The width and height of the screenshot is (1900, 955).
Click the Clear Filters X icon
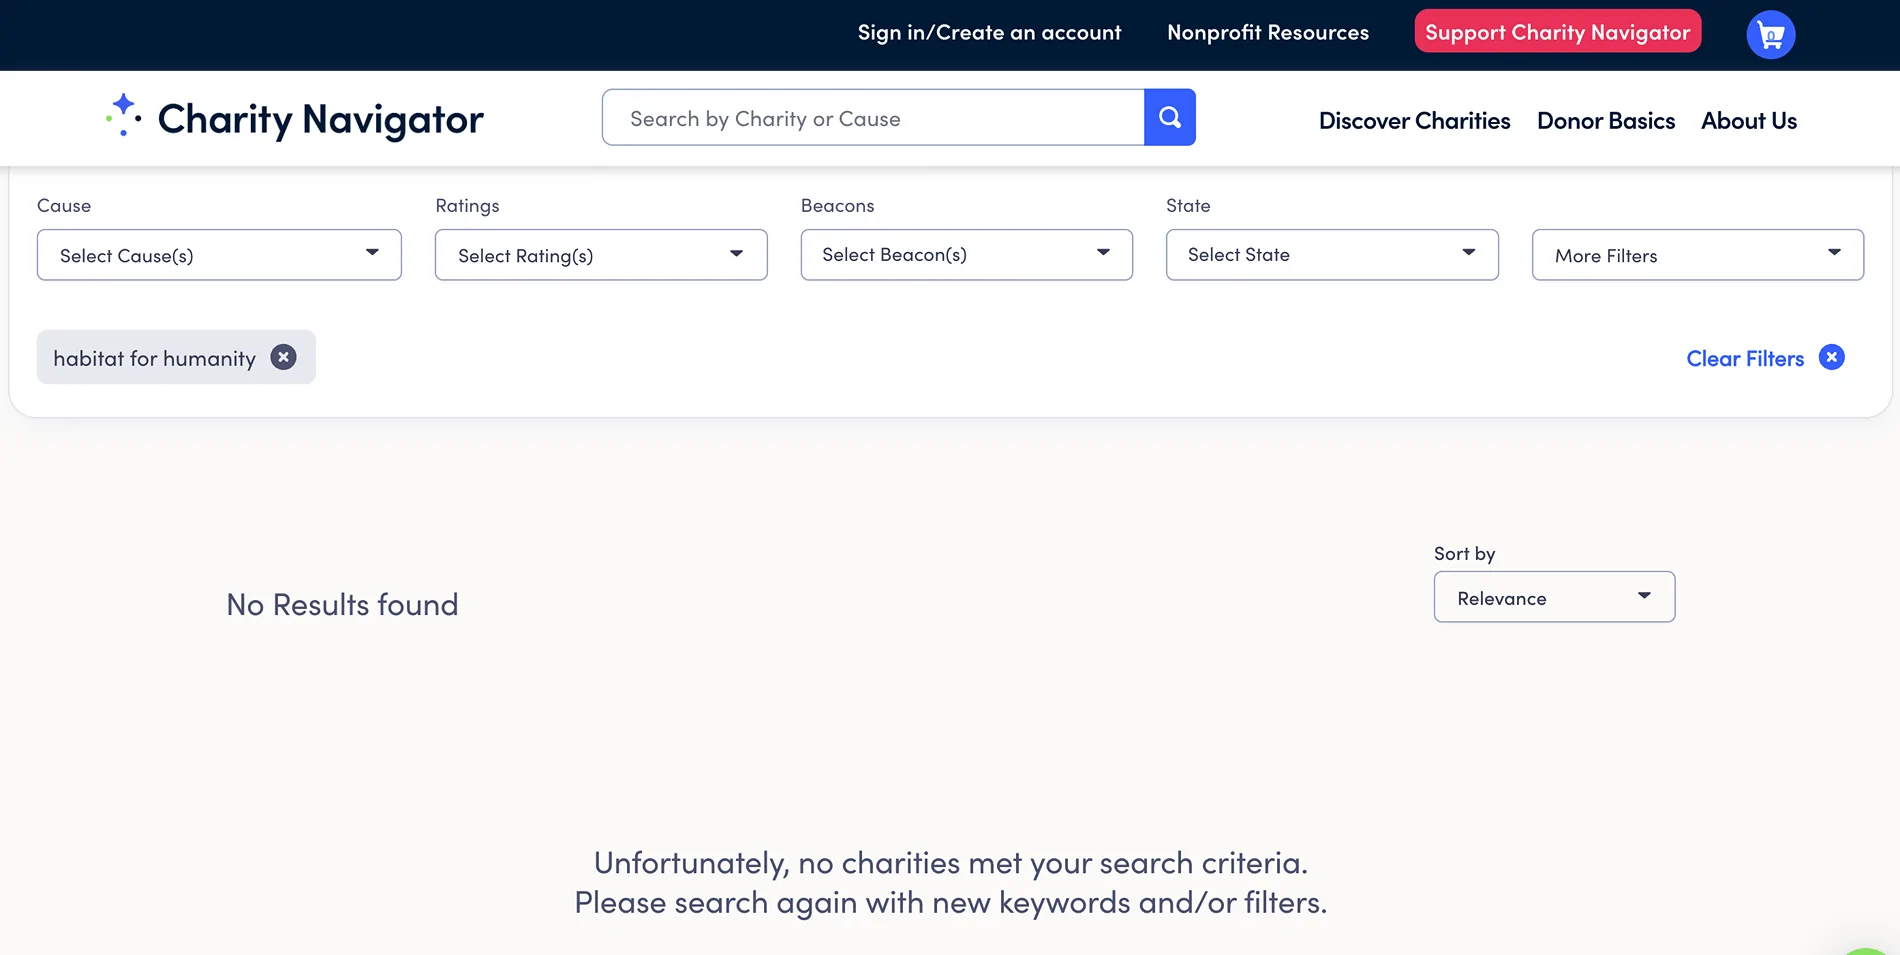tap(1832, 357)
